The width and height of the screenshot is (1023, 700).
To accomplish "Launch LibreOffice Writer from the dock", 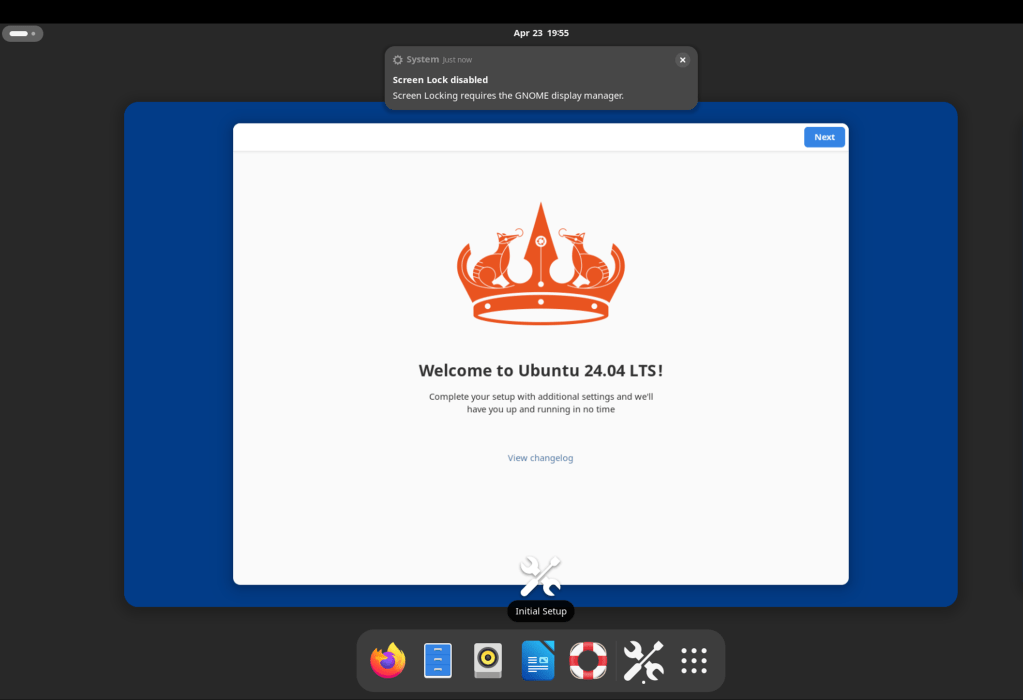I will tap(538, 660).
